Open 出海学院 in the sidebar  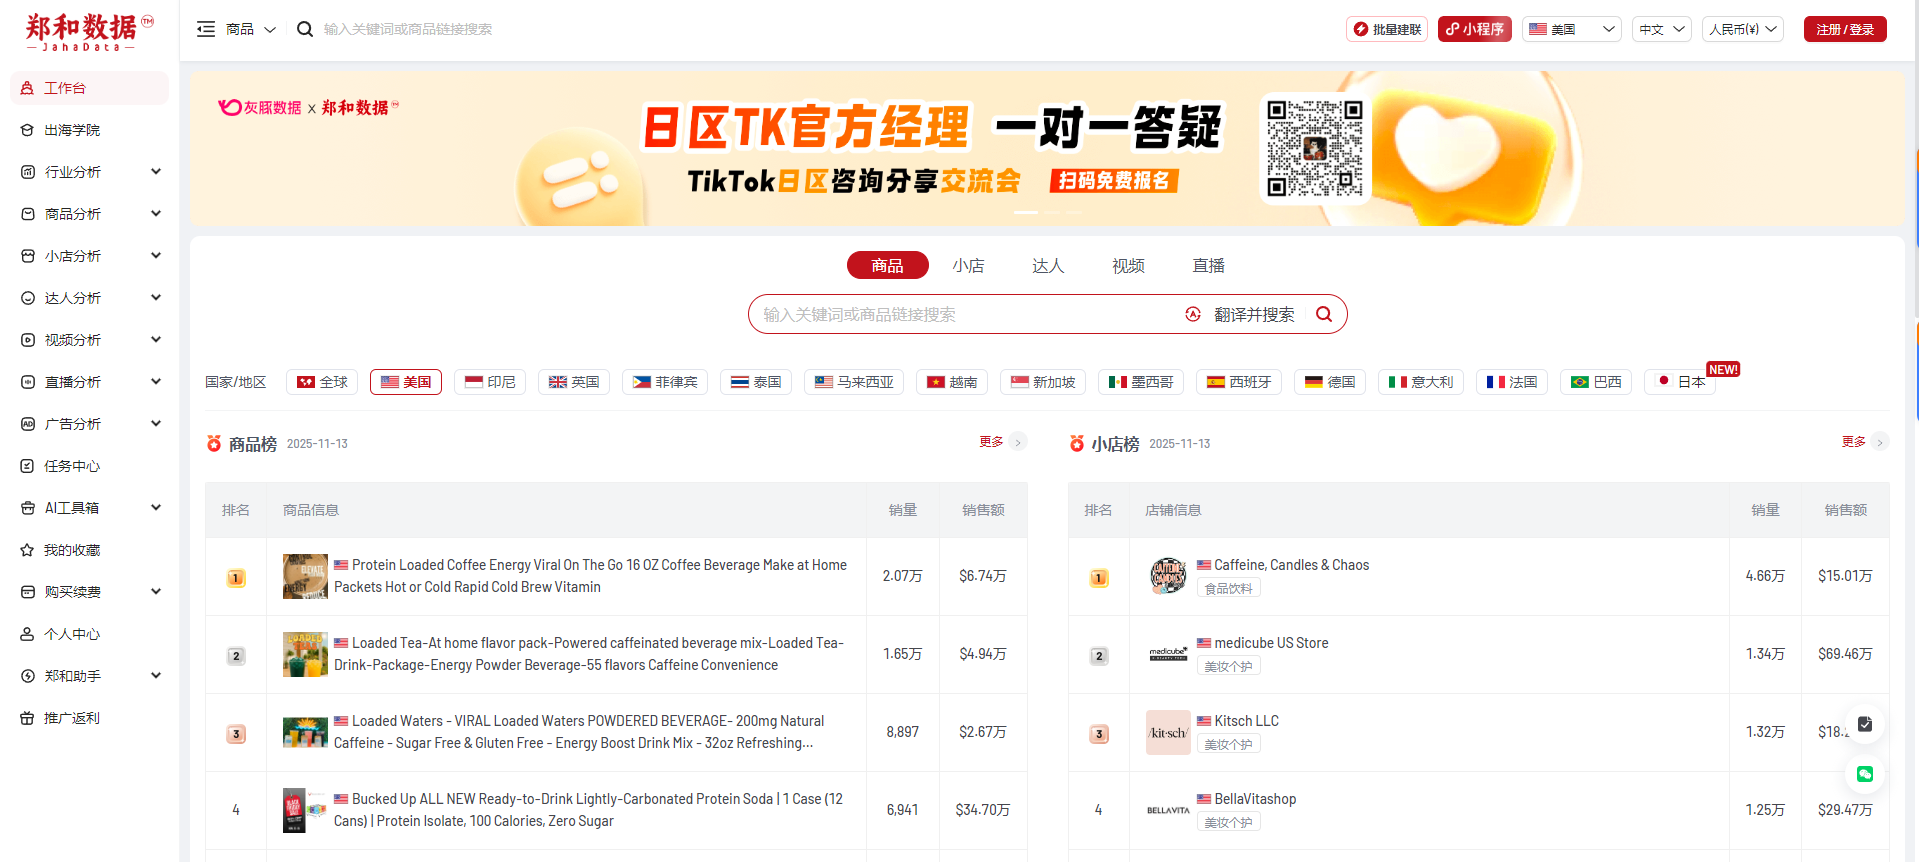89,130
